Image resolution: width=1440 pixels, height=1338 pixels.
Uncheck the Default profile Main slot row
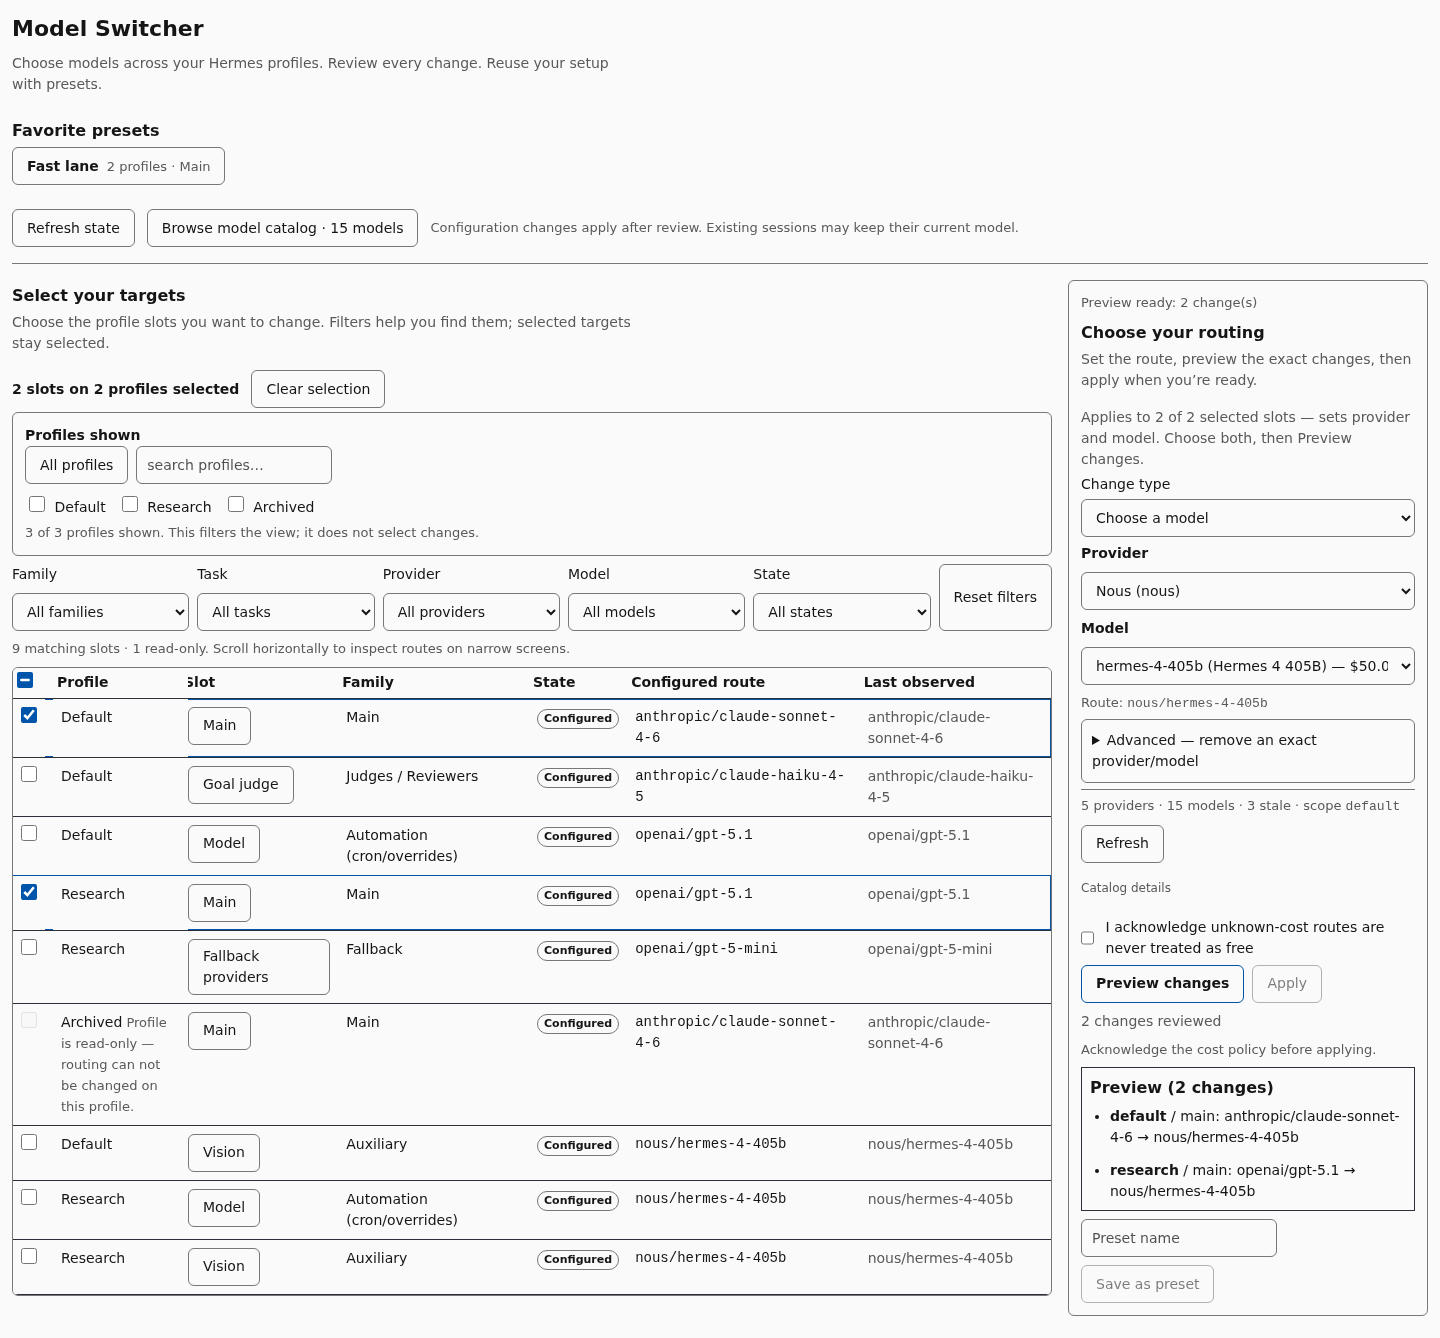pos(29,715)
